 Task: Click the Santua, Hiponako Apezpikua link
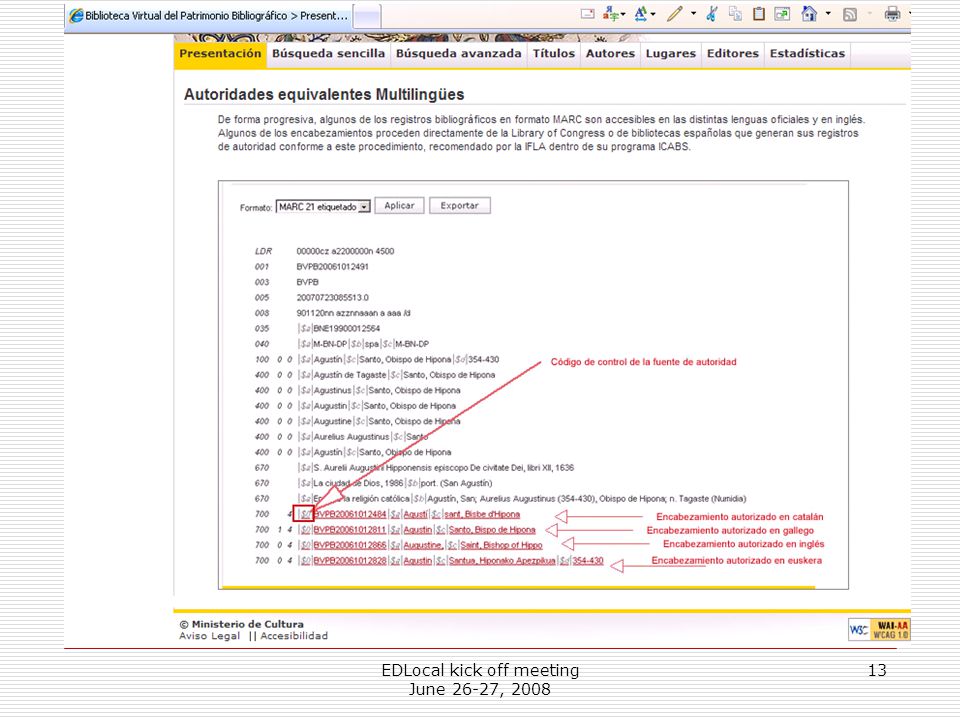(x=502, y=560)
